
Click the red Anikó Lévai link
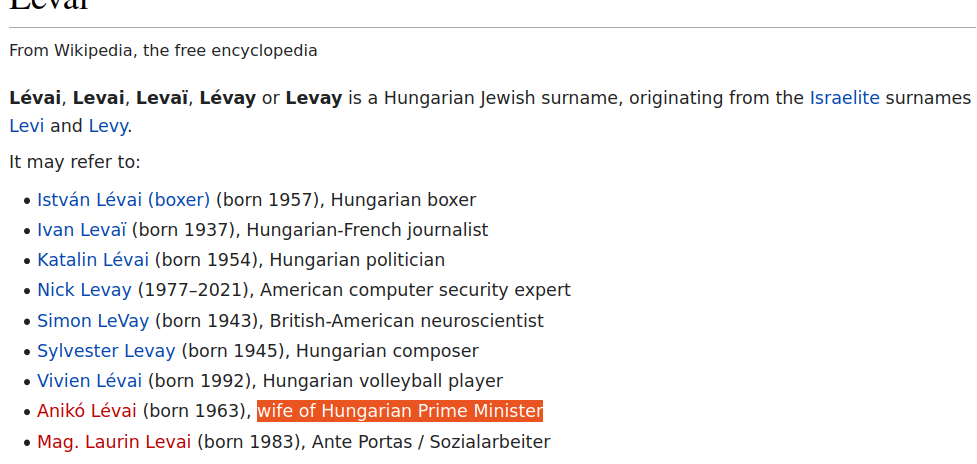tap(87, 411)
